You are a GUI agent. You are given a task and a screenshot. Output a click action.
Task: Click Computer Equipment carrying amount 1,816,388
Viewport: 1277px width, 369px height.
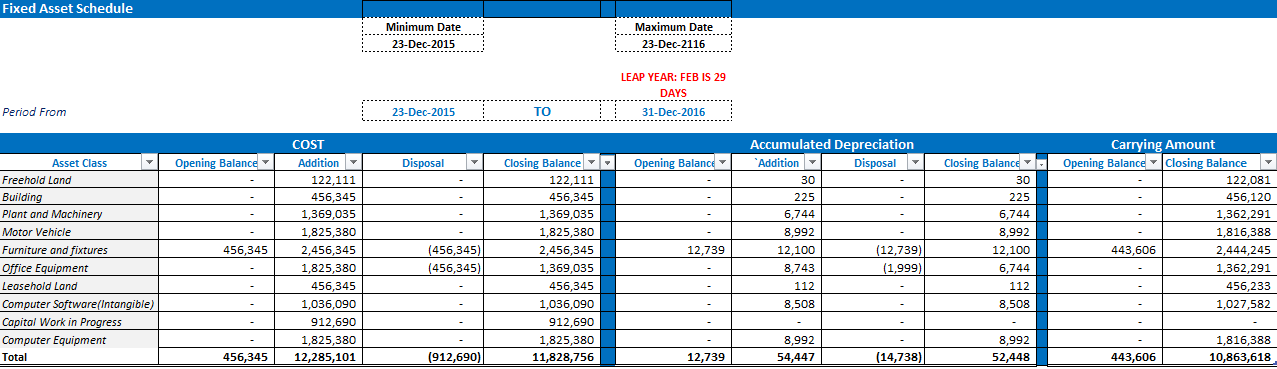[1243, 340]
